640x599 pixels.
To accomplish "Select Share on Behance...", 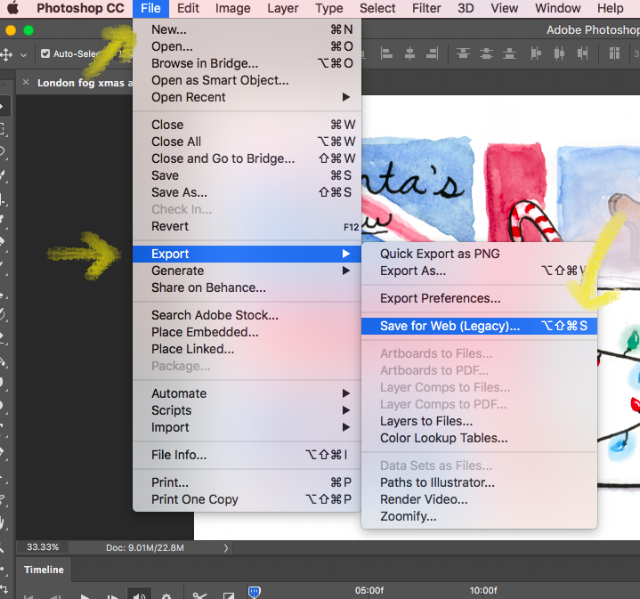I will [247, 288].
